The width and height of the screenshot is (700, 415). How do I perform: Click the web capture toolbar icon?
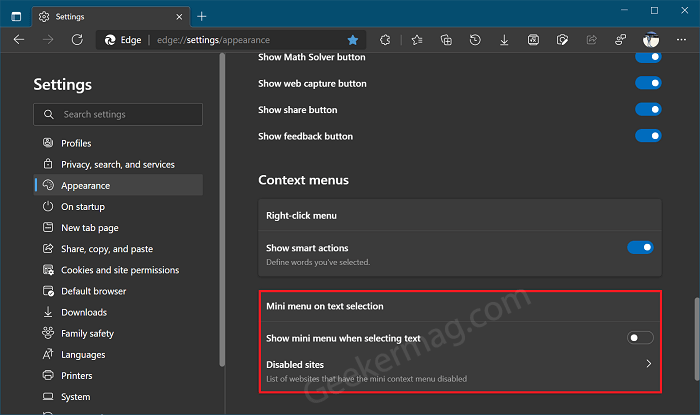(x=562, y=40)
